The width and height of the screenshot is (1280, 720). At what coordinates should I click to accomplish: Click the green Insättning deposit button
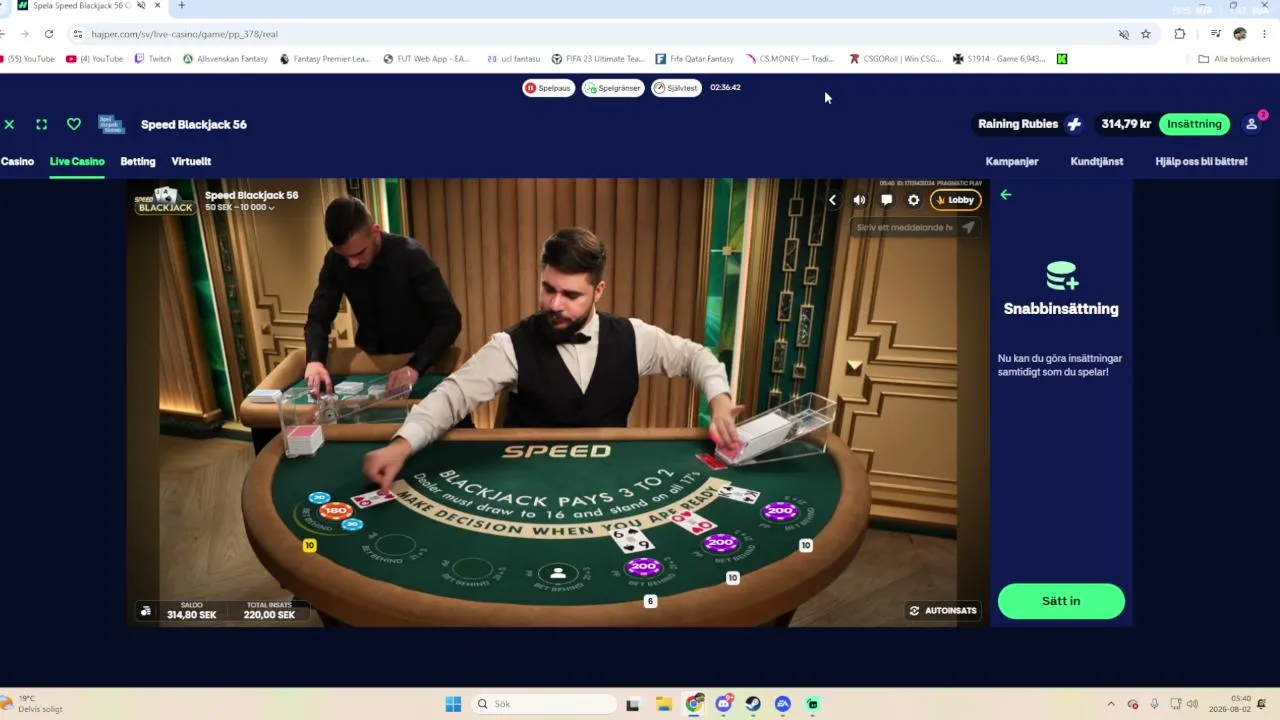point(1195,124)
